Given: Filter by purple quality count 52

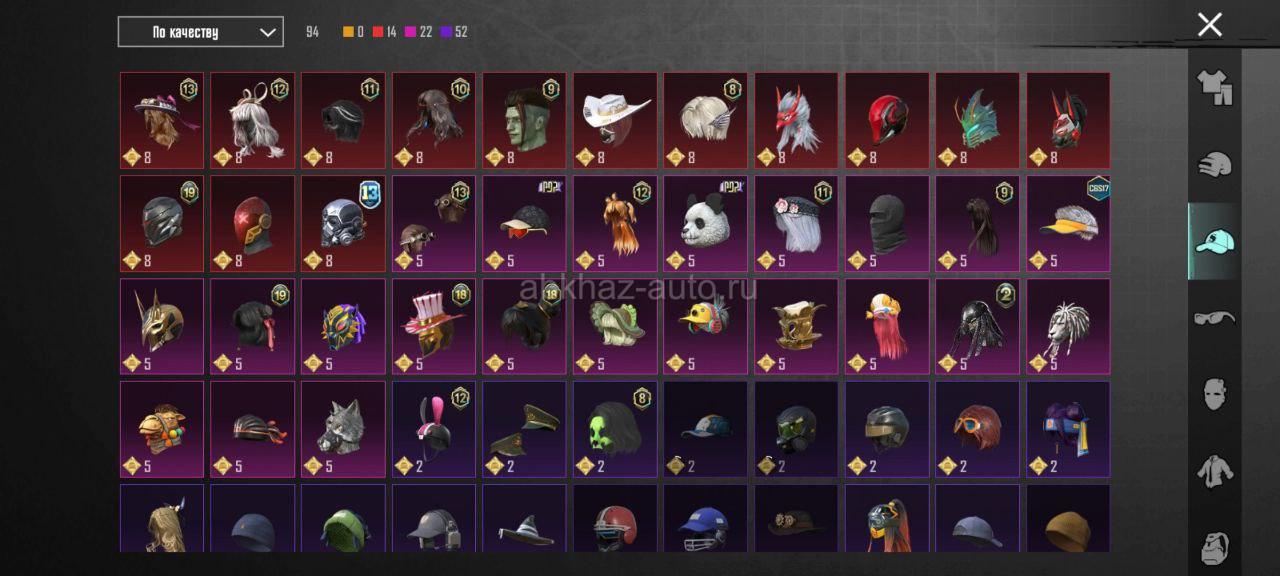Looking at the screenshot, I should click(x=454, y=32).
